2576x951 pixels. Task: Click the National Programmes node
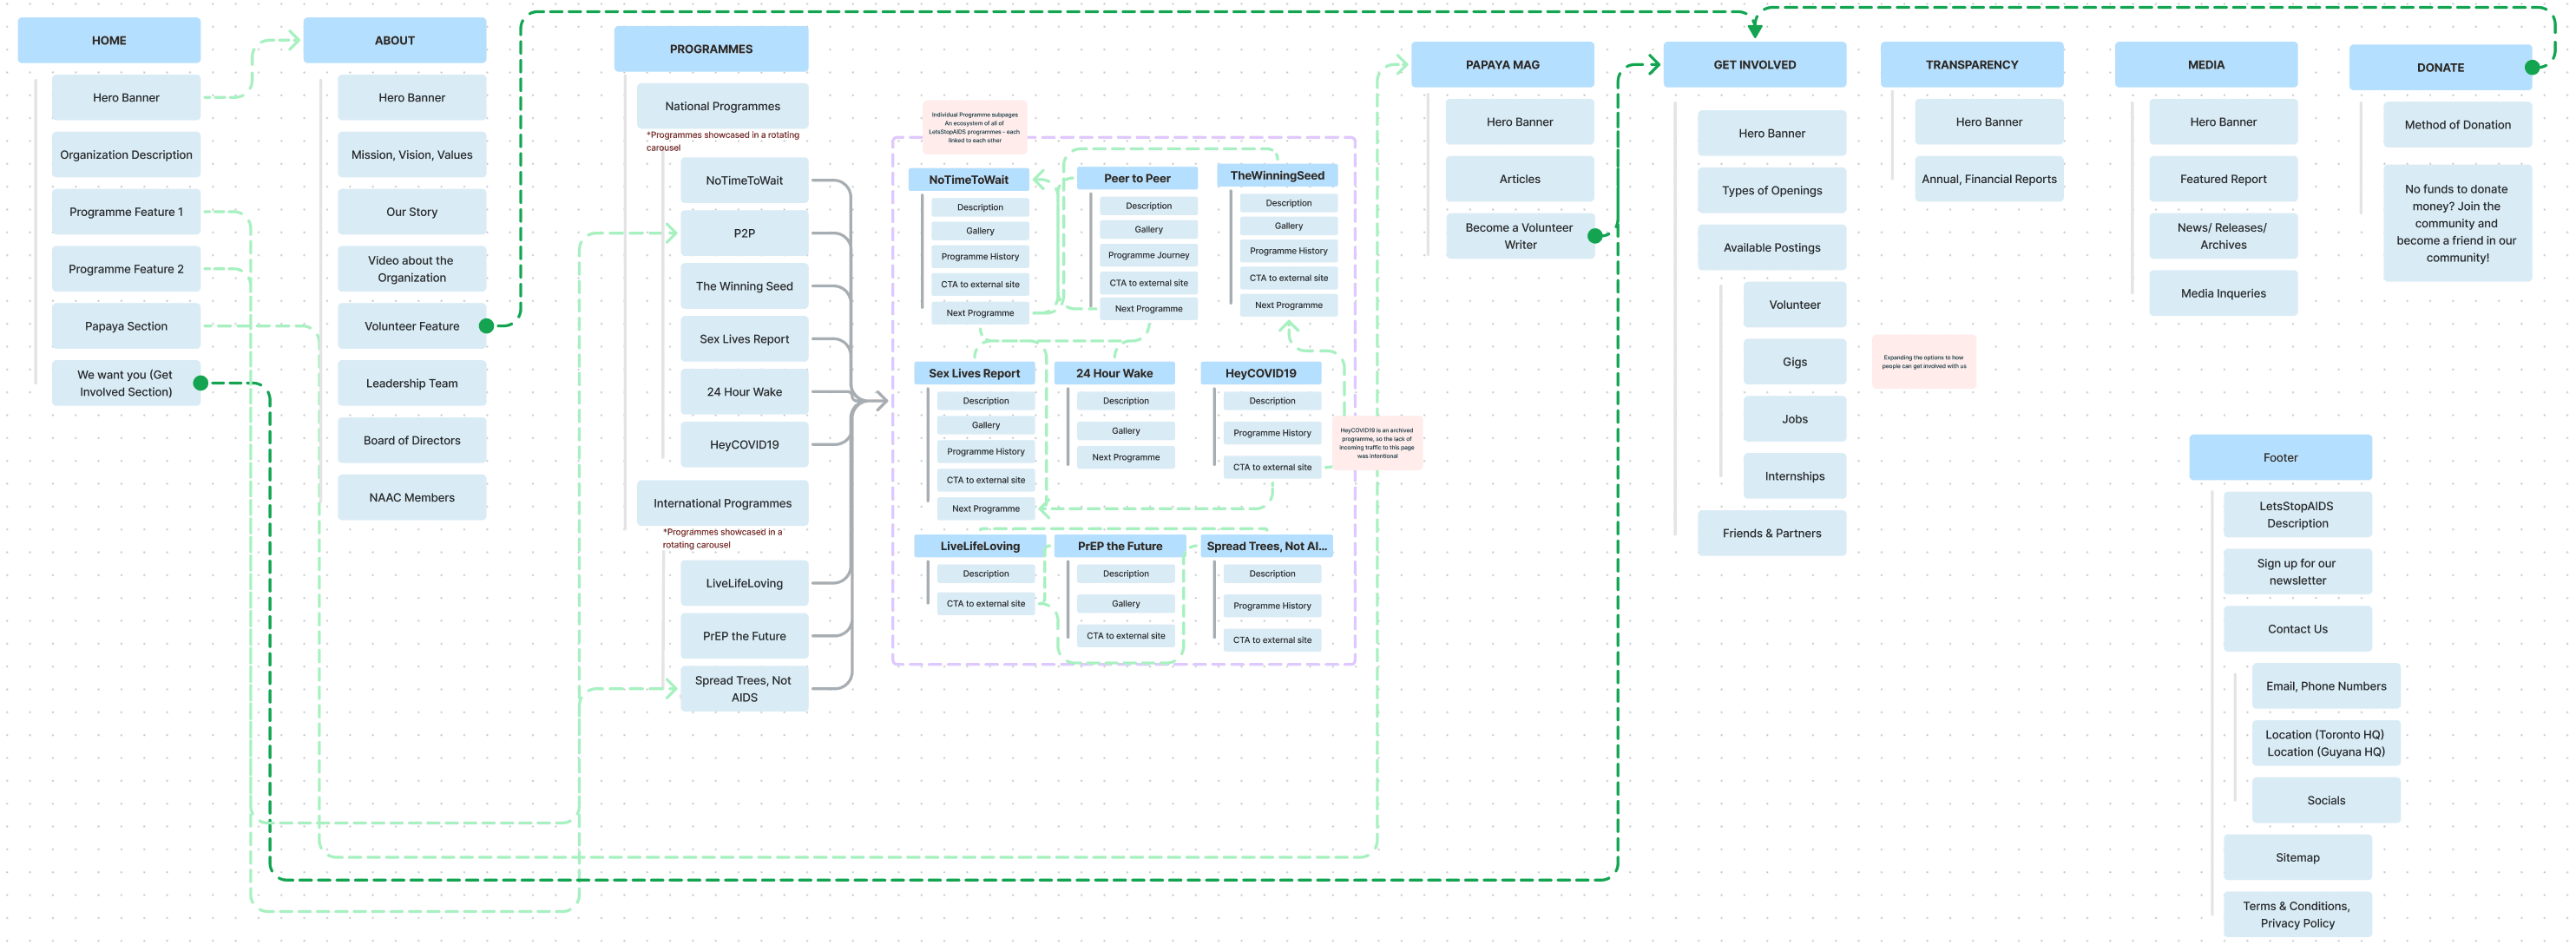(x=722, y=106)
